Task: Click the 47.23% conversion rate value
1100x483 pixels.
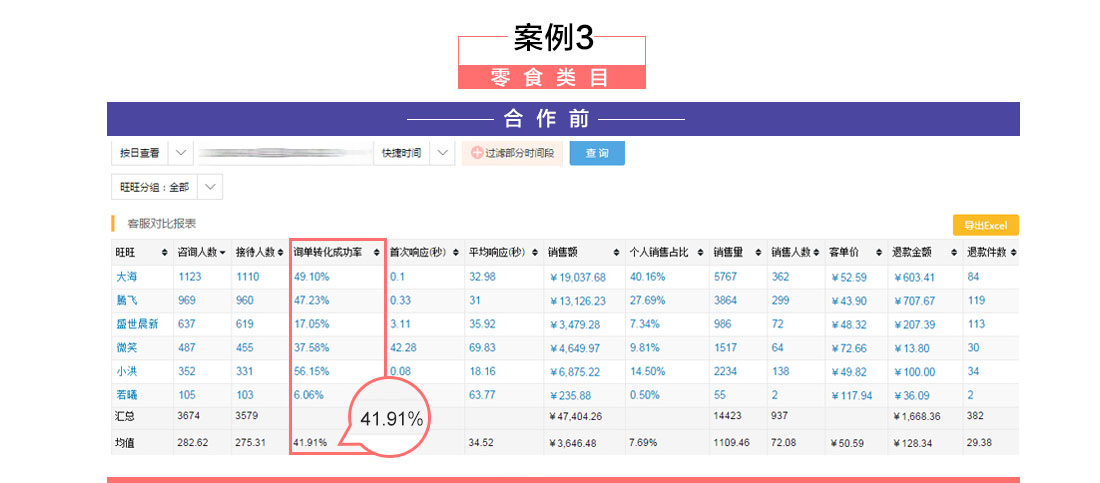Action: [311, 300]
